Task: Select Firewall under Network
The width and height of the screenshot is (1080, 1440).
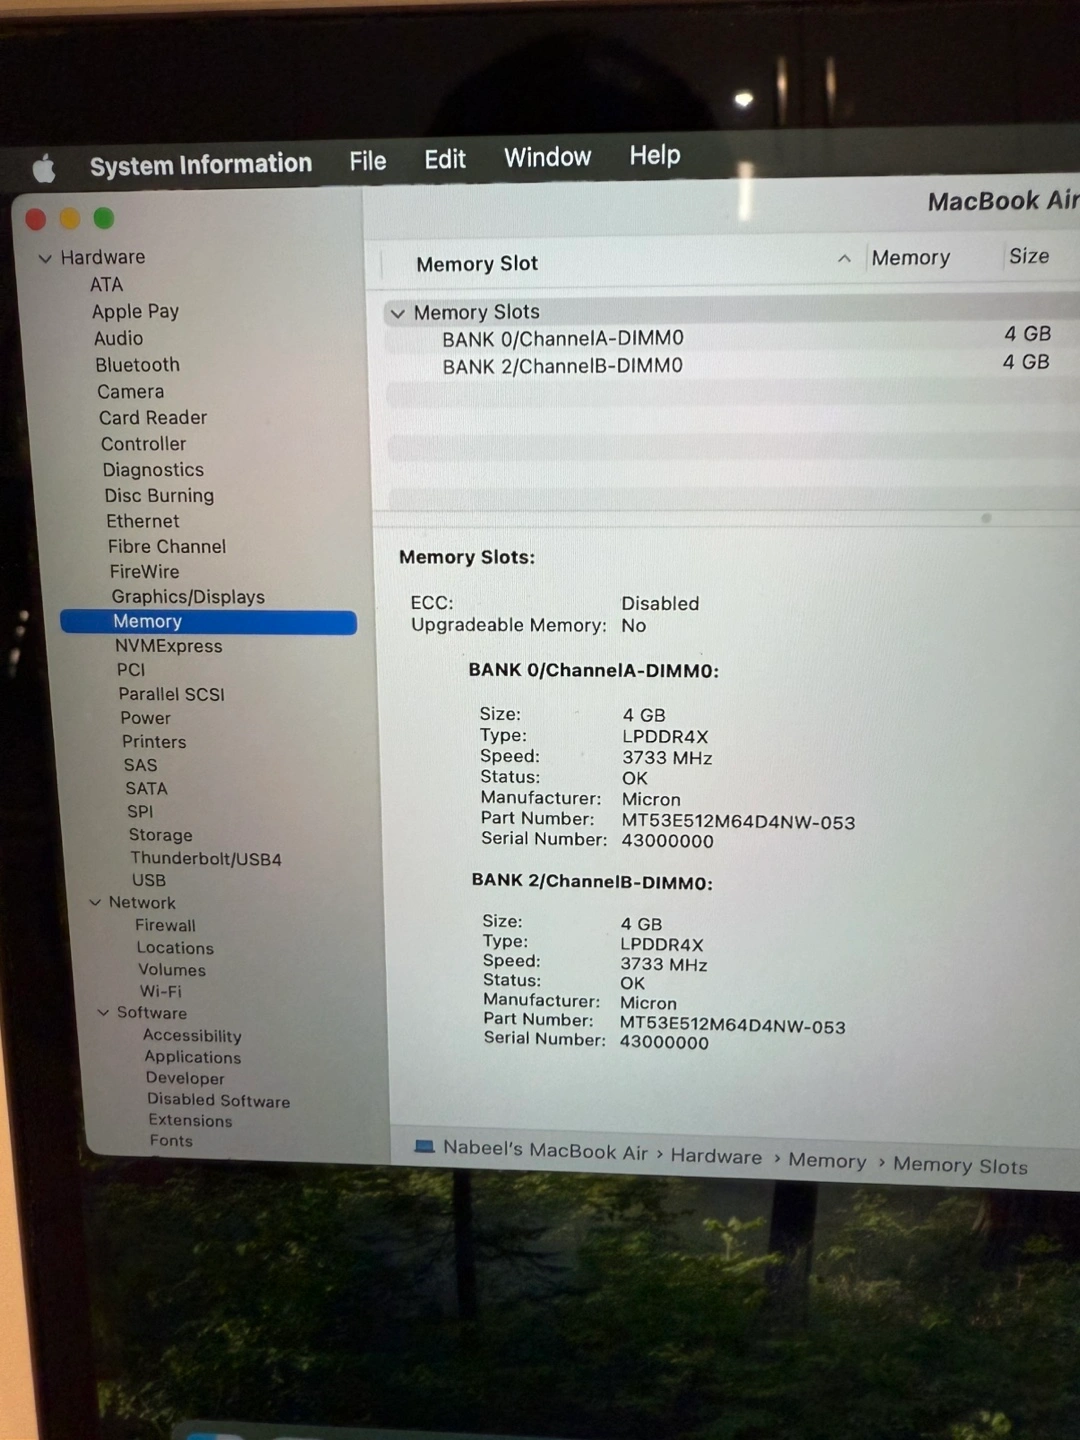Action: [165, 926]
